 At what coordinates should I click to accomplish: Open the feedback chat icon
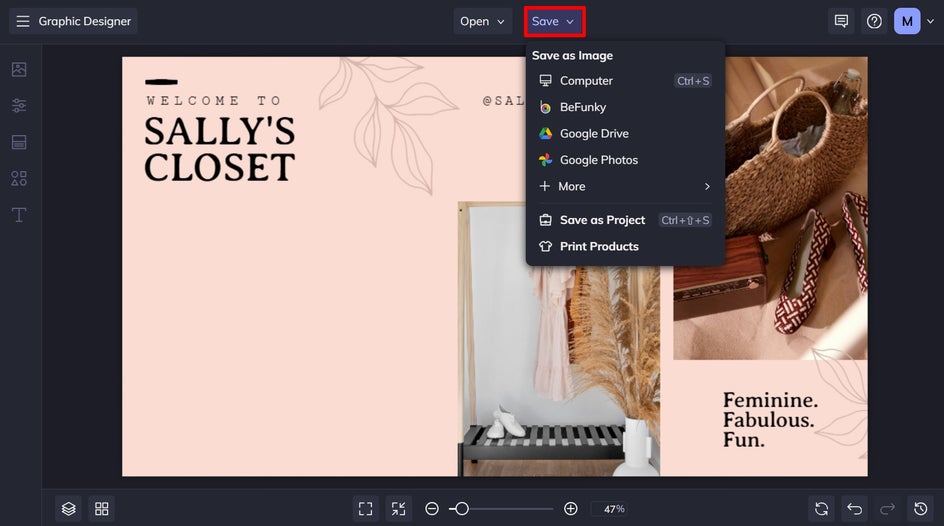pos(841,22)
